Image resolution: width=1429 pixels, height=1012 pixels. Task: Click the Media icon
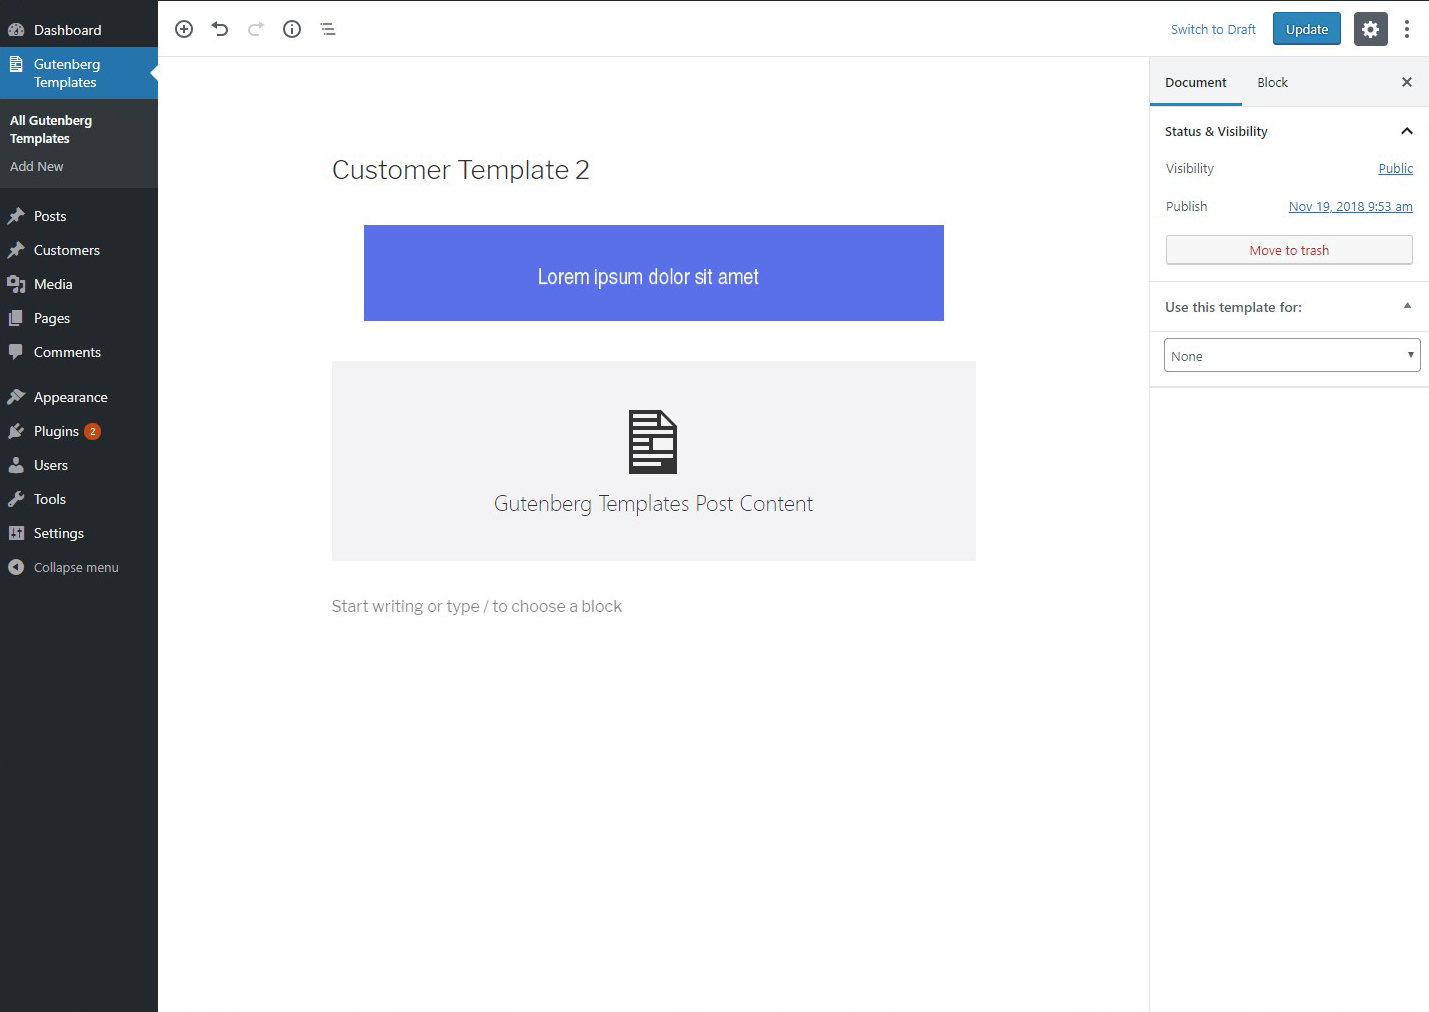(x=16, y=284)
